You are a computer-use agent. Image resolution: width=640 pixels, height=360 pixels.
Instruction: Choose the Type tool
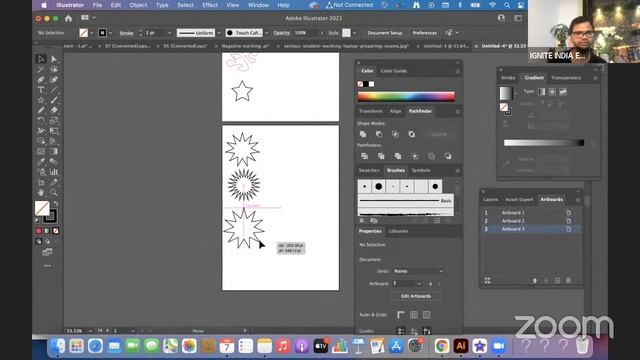pos(41,90)
